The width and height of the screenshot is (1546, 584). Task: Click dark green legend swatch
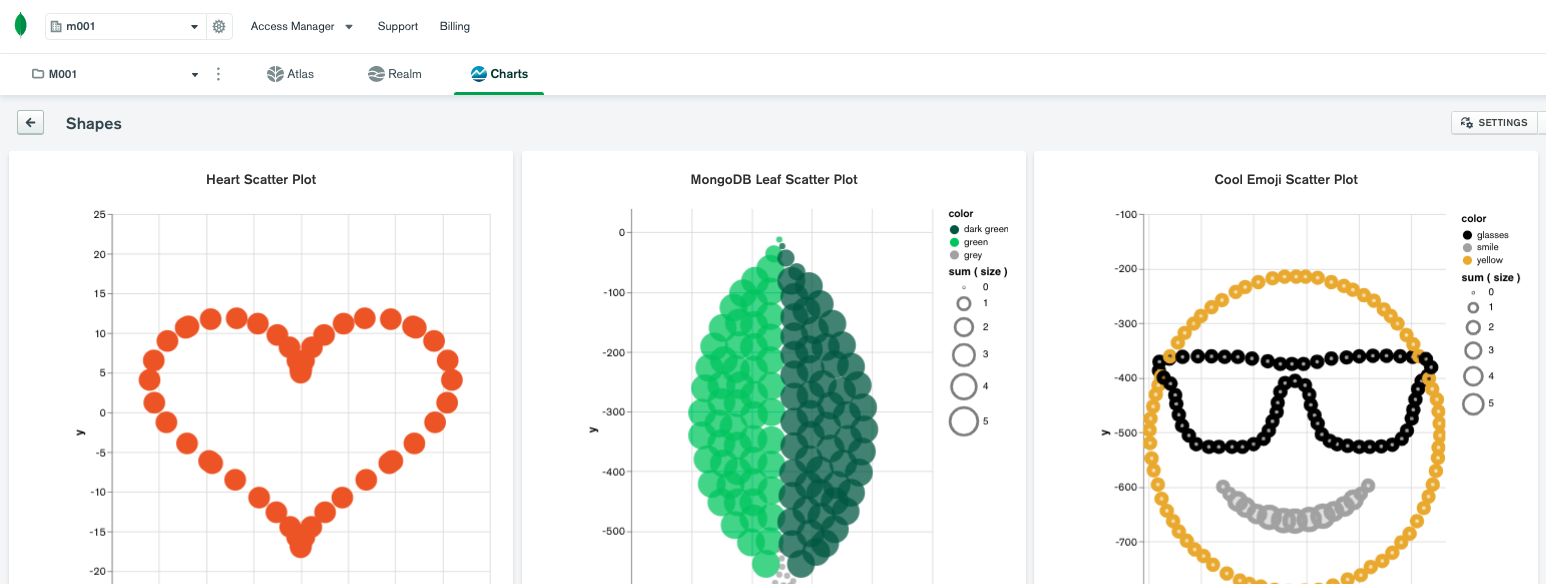click(955, 229)
